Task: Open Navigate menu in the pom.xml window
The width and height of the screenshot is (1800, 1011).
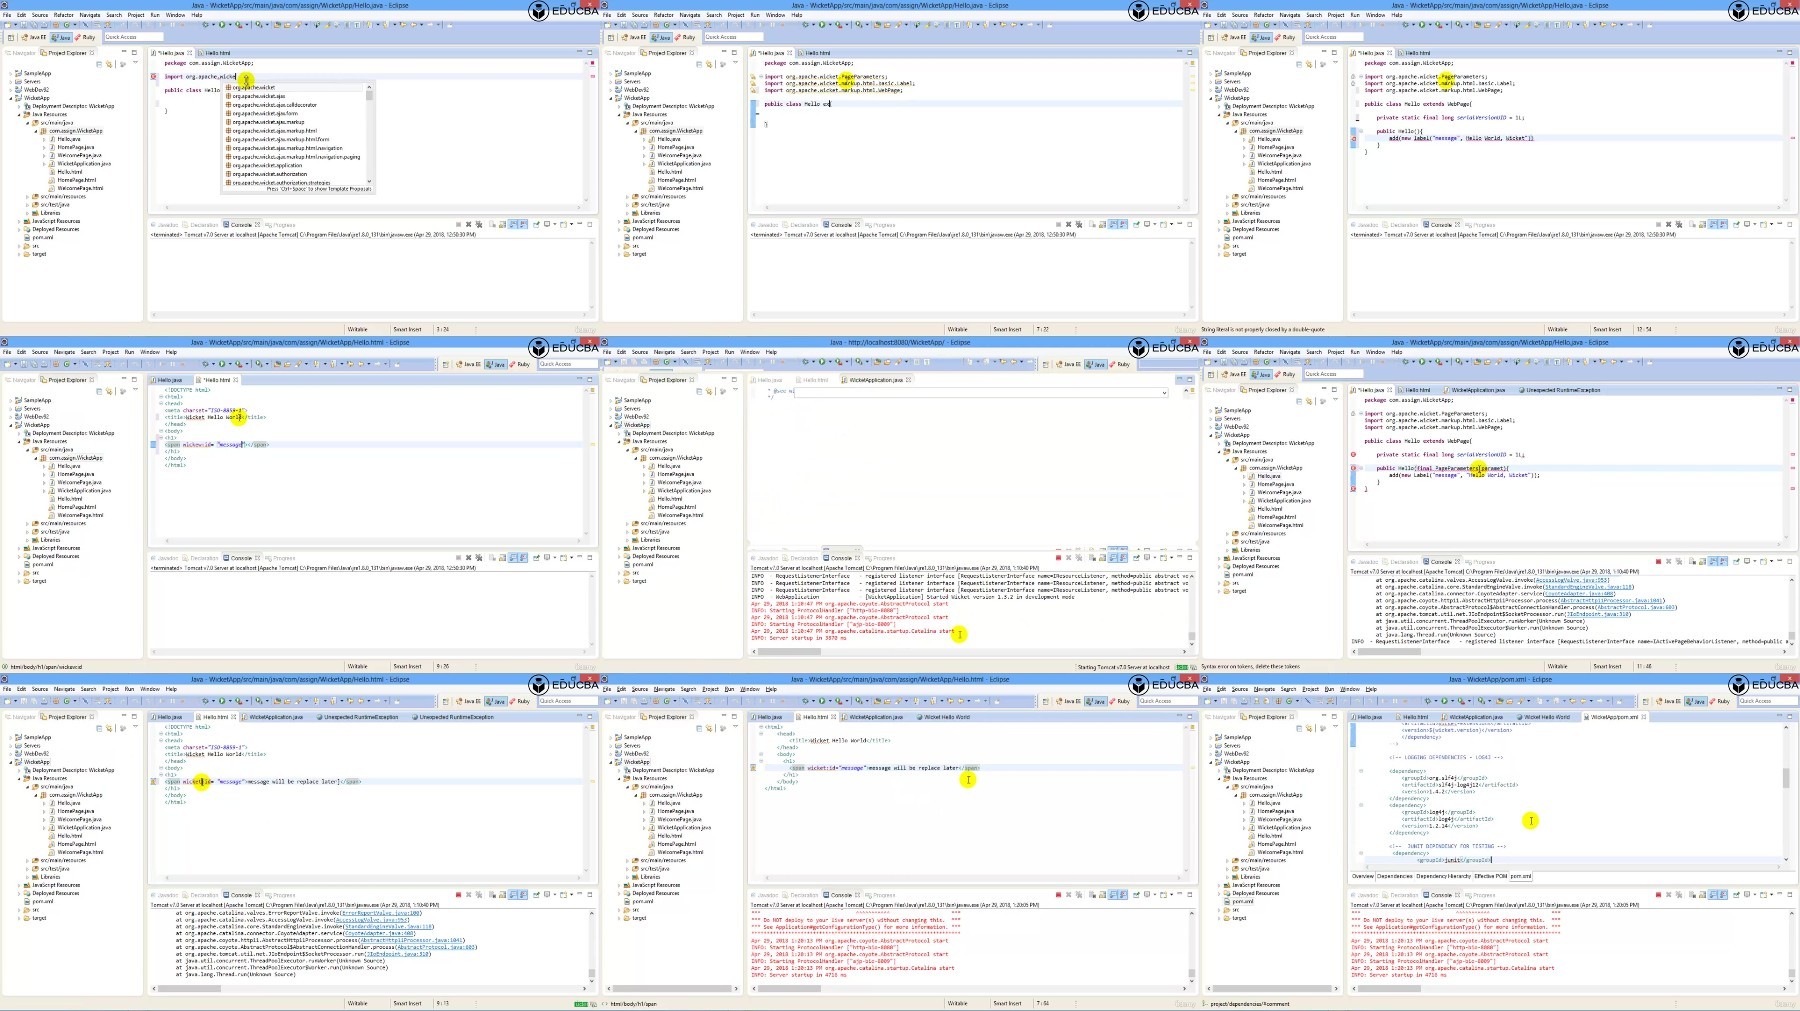Action: coord(1264,689)
